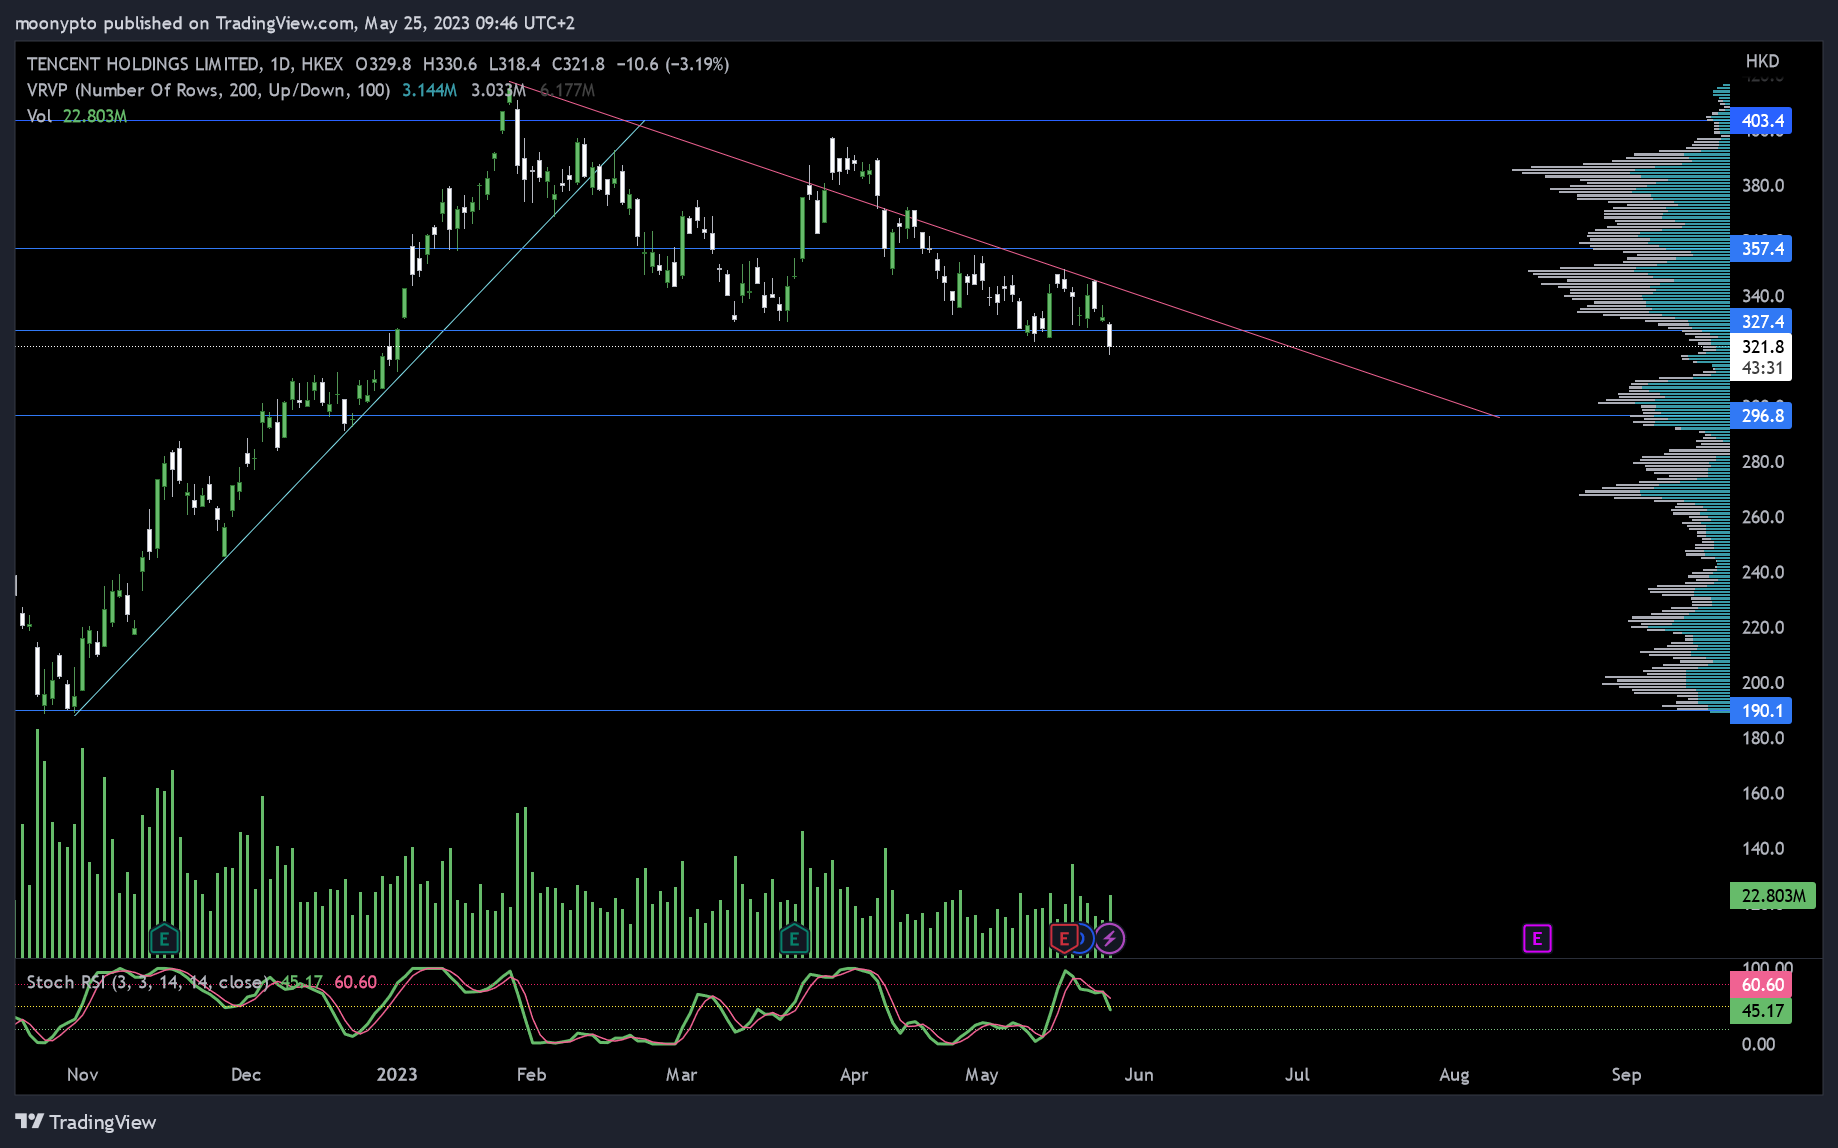Click the 240.0 price axis tick
1838x1148 pixels.
pyautogui.click(x=1763, y=573)
